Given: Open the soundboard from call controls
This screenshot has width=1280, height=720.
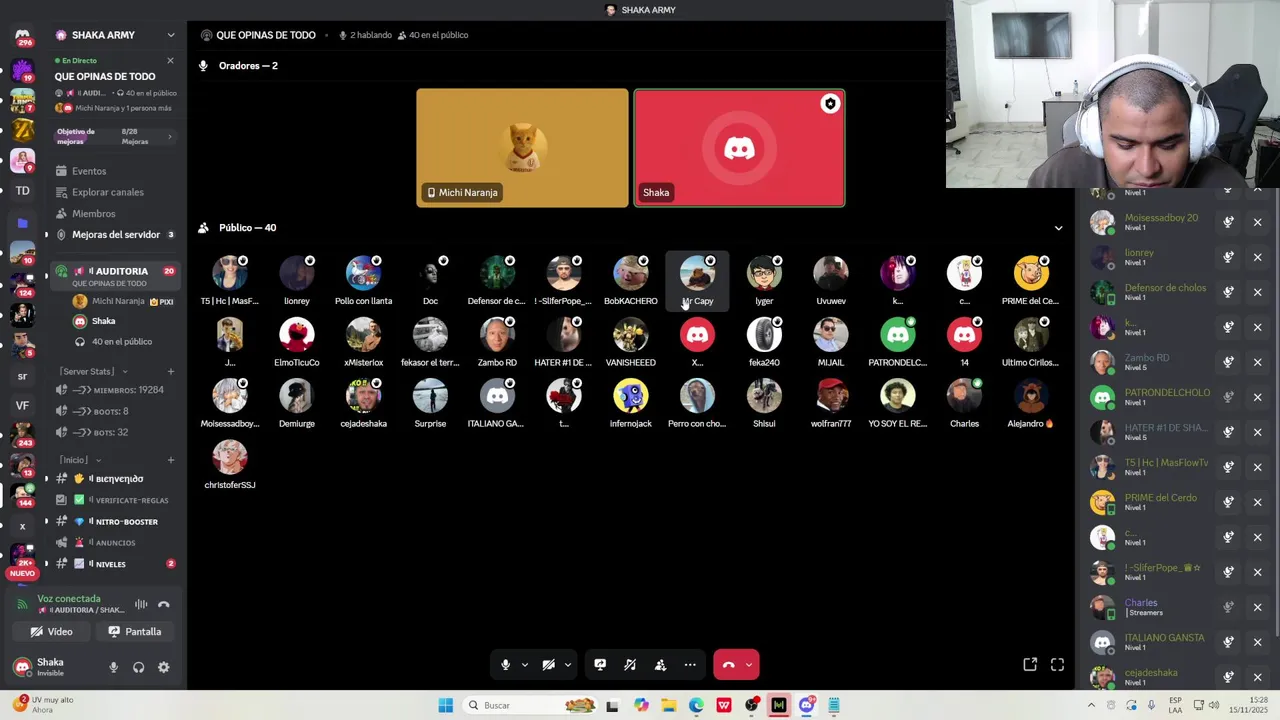Looking at the screenshot, I should 630,665.
